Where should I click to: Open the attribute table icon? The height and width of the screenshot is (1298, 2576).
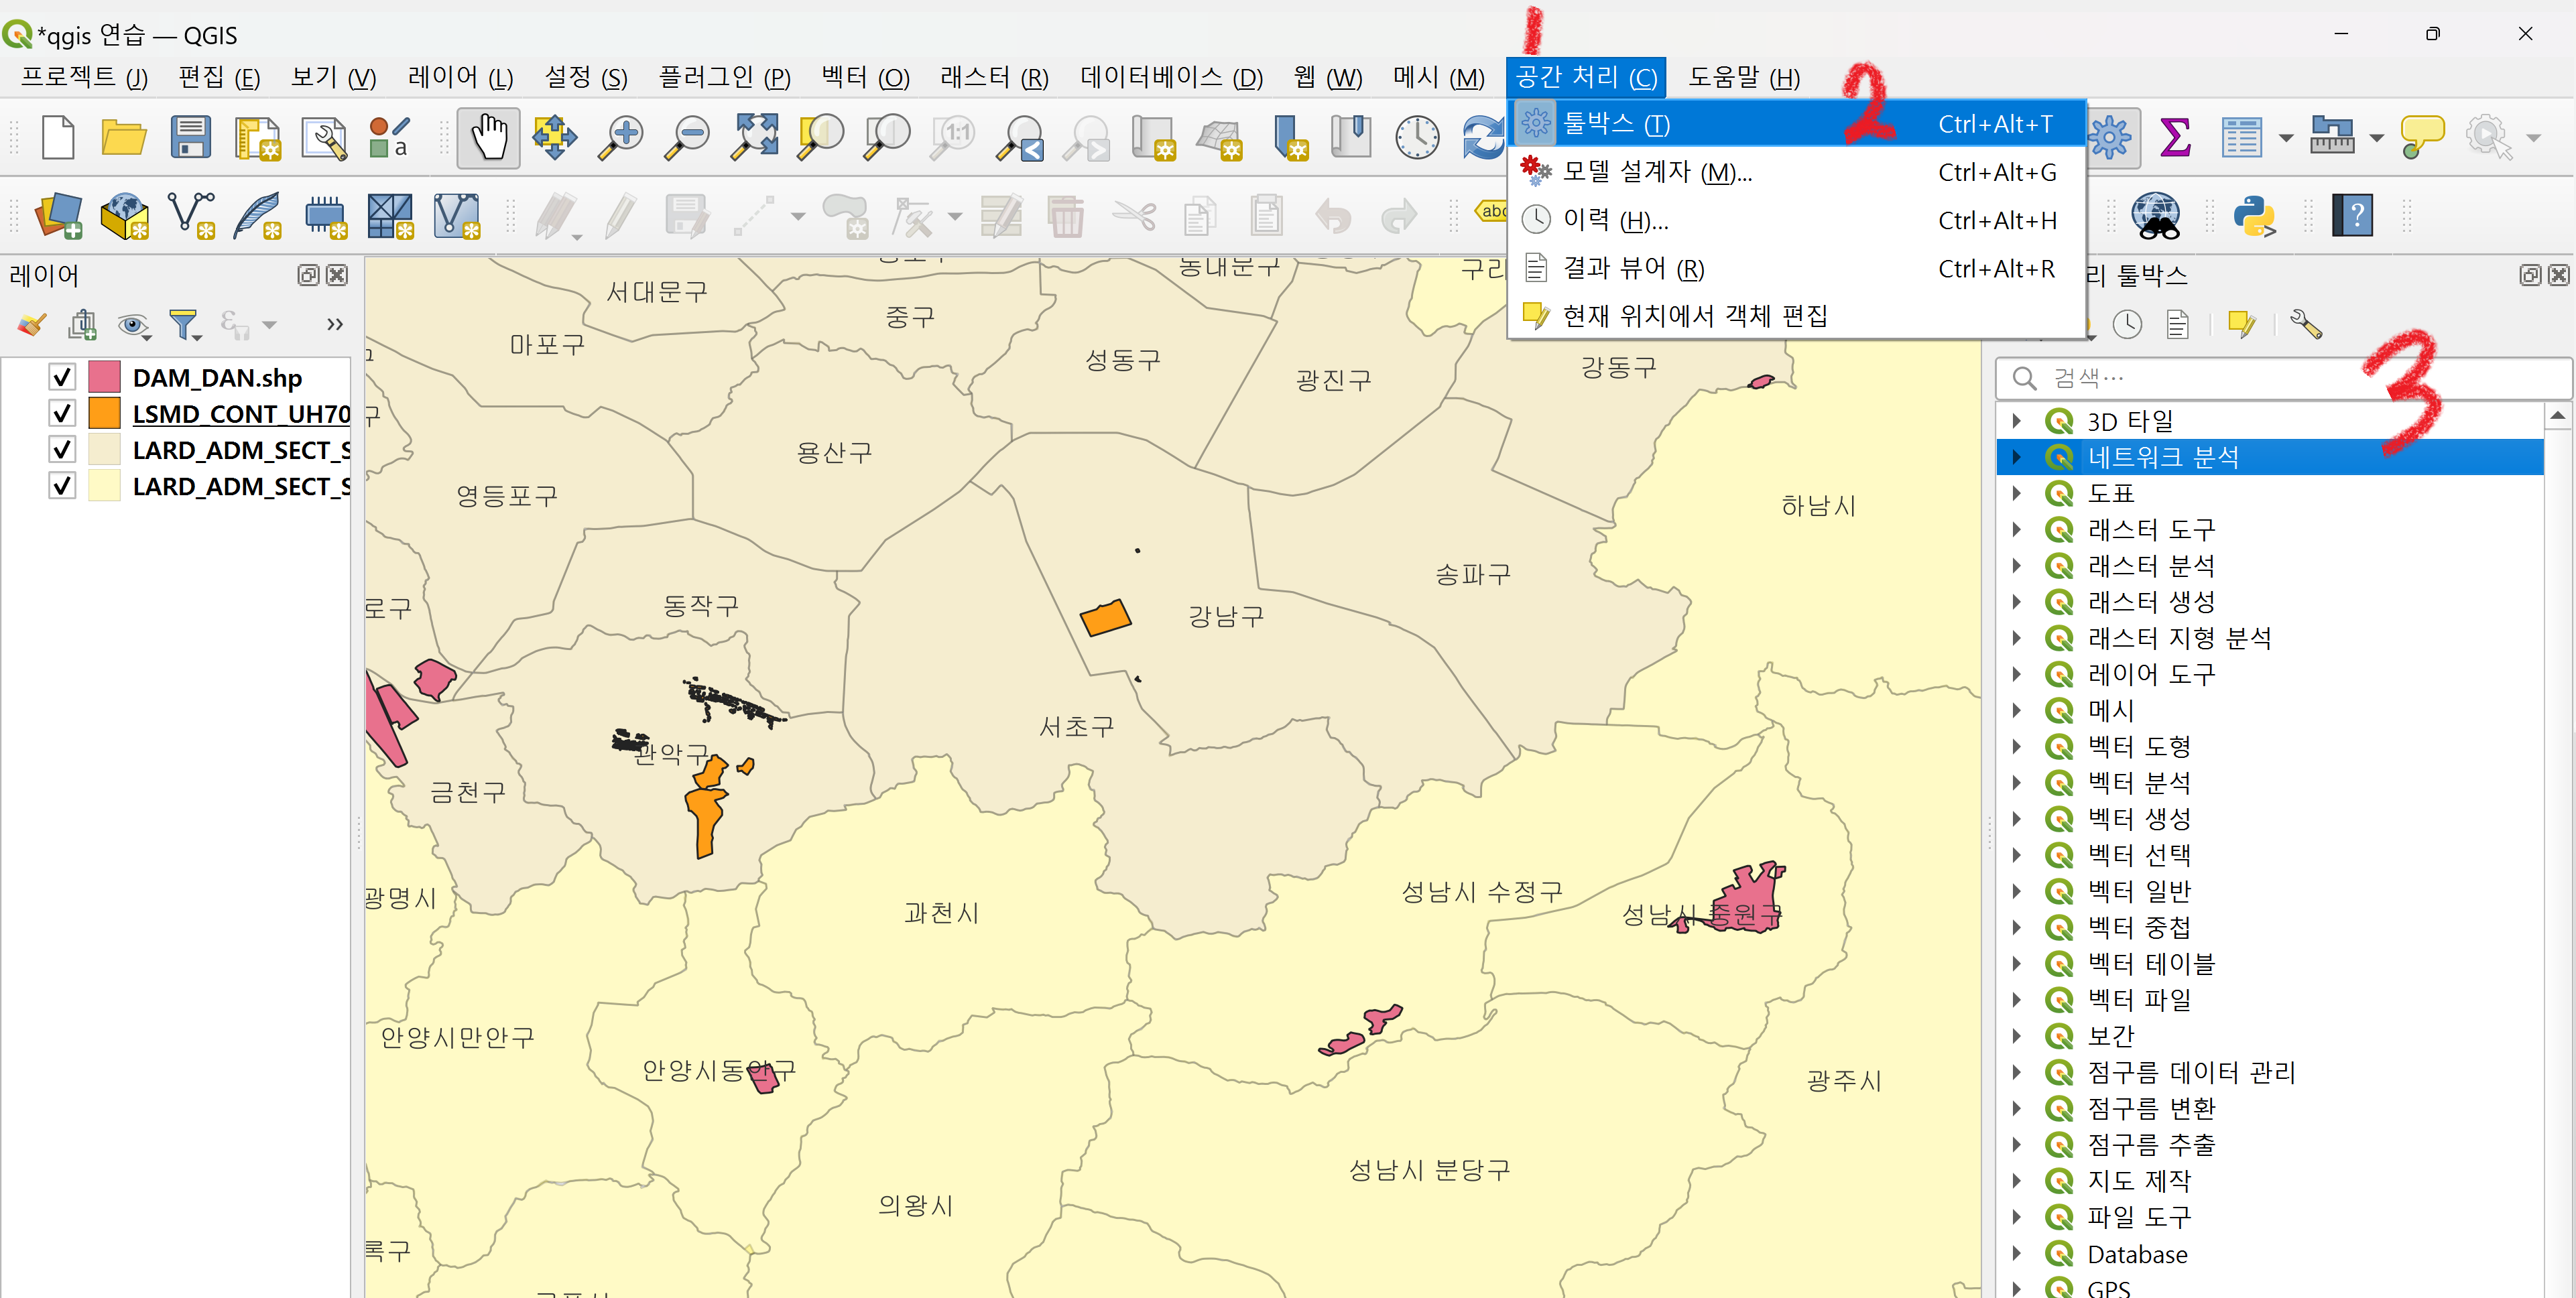2241,137
